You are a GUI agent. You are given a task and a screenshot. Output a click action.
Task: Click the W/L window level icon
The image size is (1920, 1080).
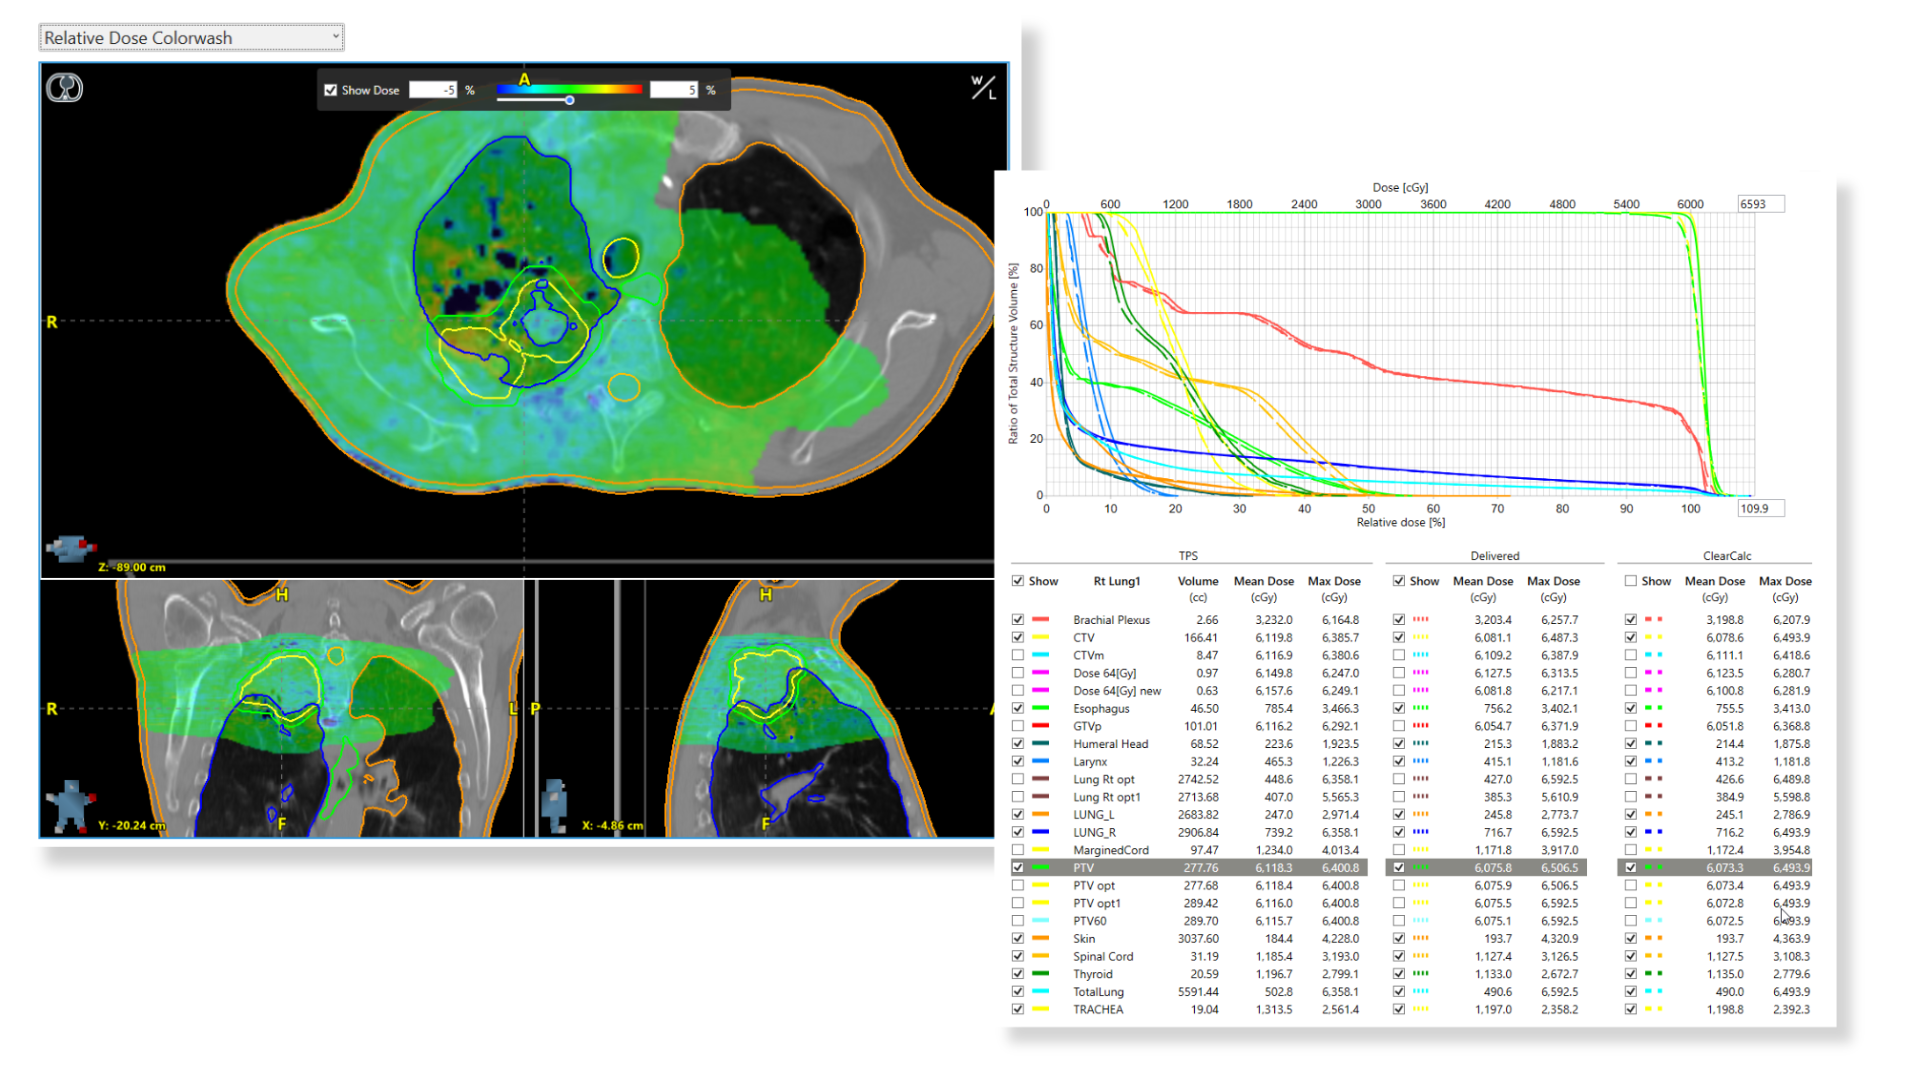point(983,88)
